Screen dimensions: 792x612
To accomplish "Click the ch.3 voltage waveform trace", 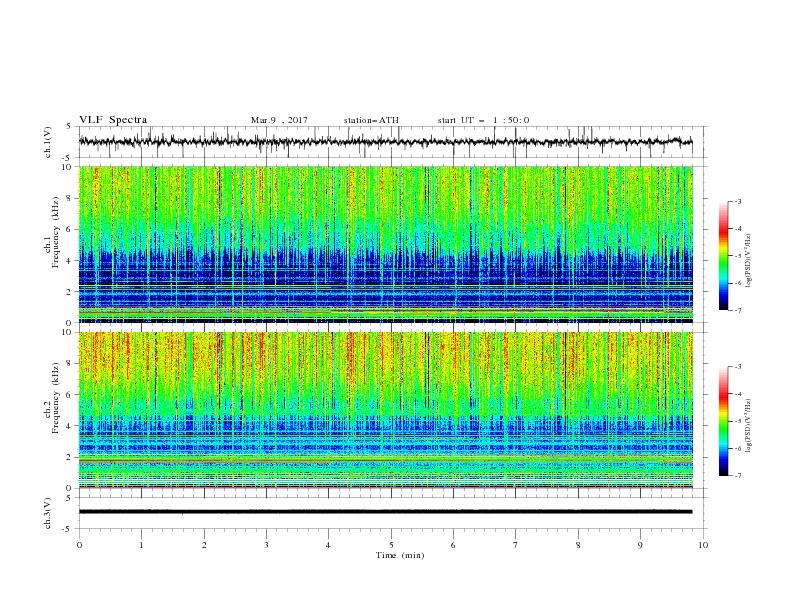I will pos(385,512).
